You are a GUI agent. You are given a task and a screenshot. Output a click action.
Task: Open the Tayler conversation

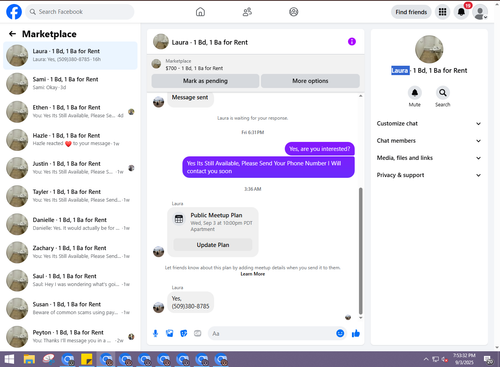point(70,196)
